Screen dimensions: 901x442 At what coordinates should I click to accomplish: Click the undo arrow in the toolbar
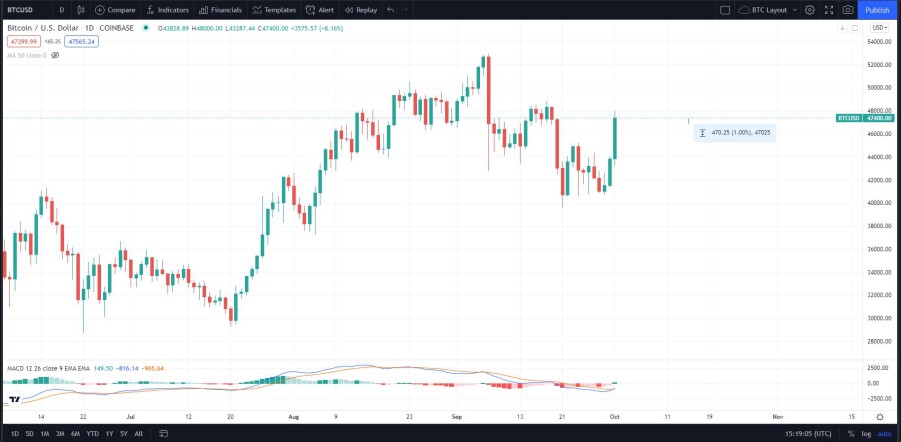[x=391, y=10]
